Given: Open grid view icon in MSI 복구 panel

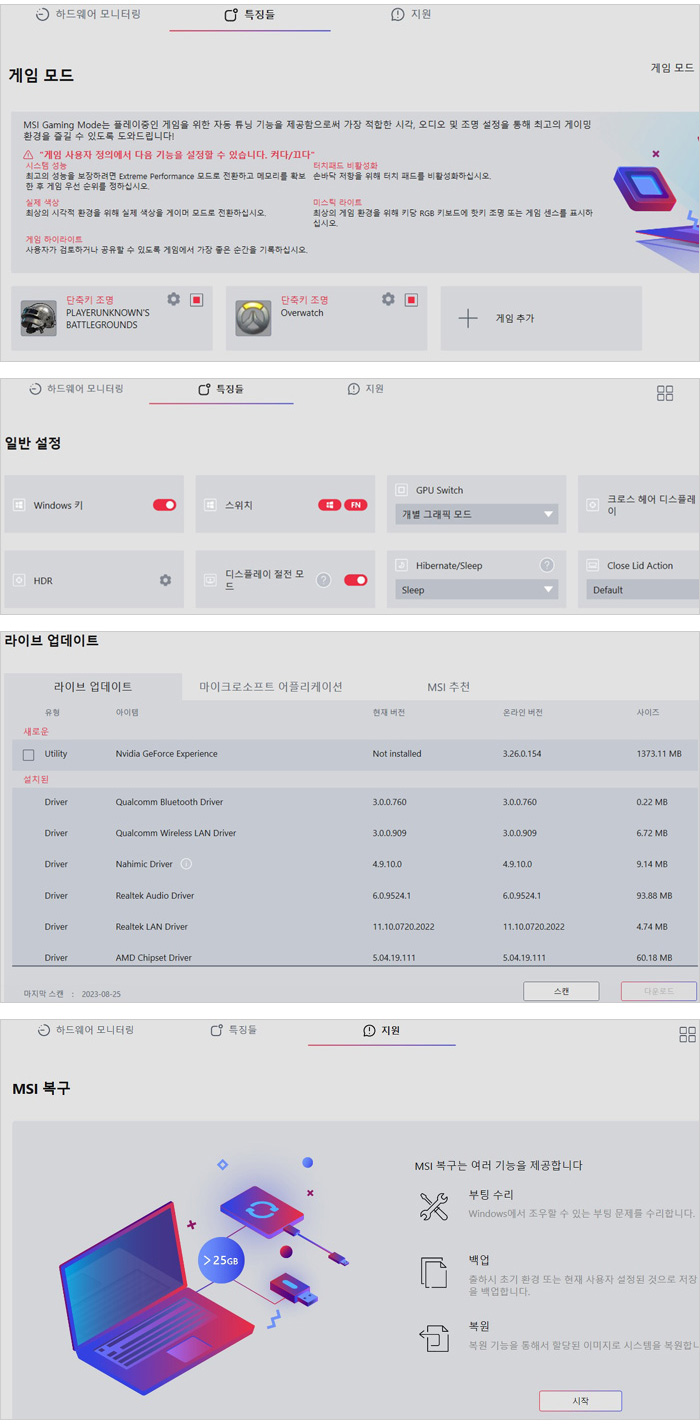Looking at the screenshot, I should (x=687, y=1034).
